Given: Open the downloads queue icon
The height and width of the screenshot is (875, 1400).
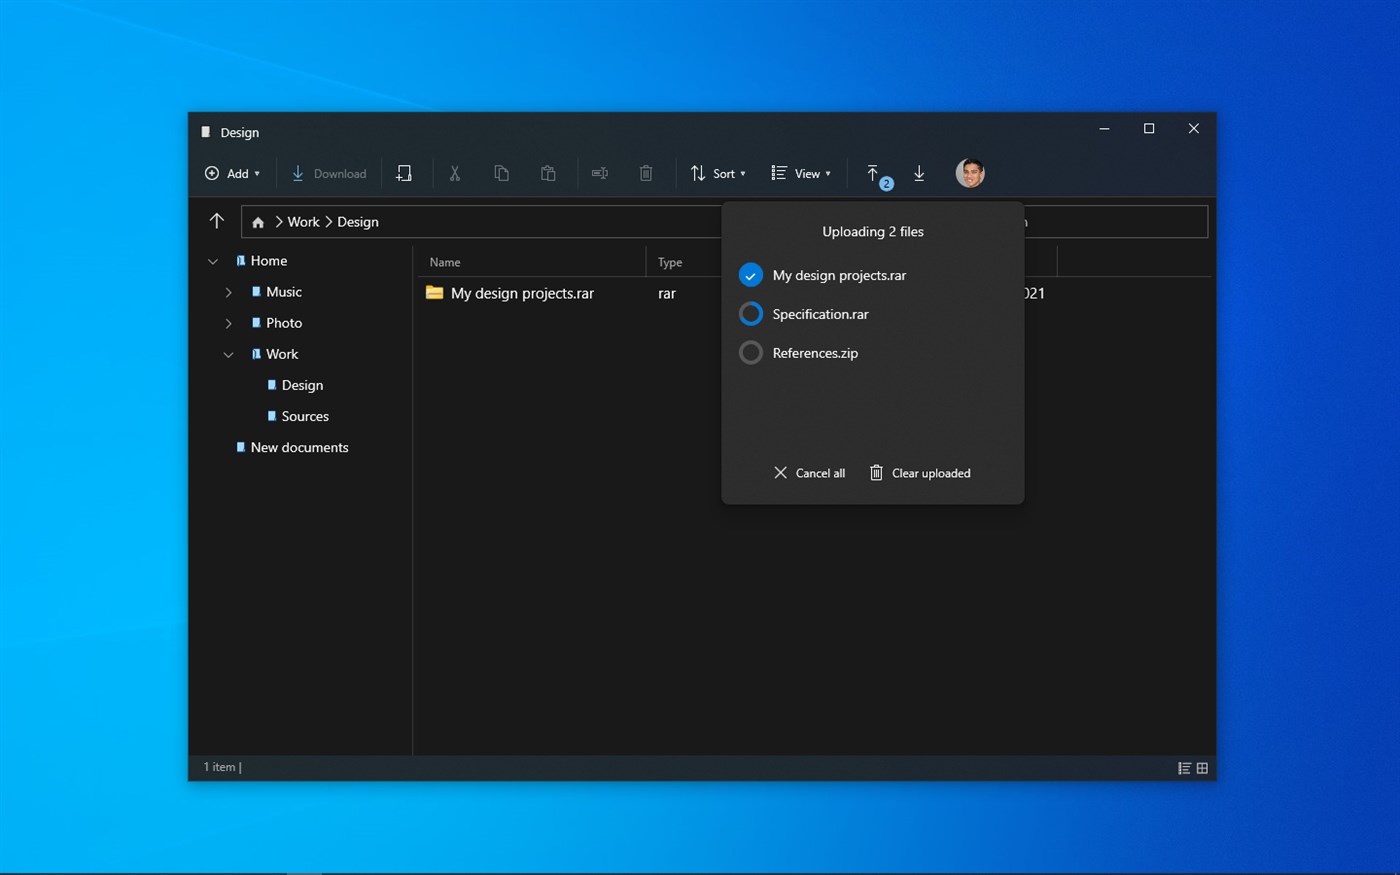Looking at the screenshot, I should coord(919,174).
